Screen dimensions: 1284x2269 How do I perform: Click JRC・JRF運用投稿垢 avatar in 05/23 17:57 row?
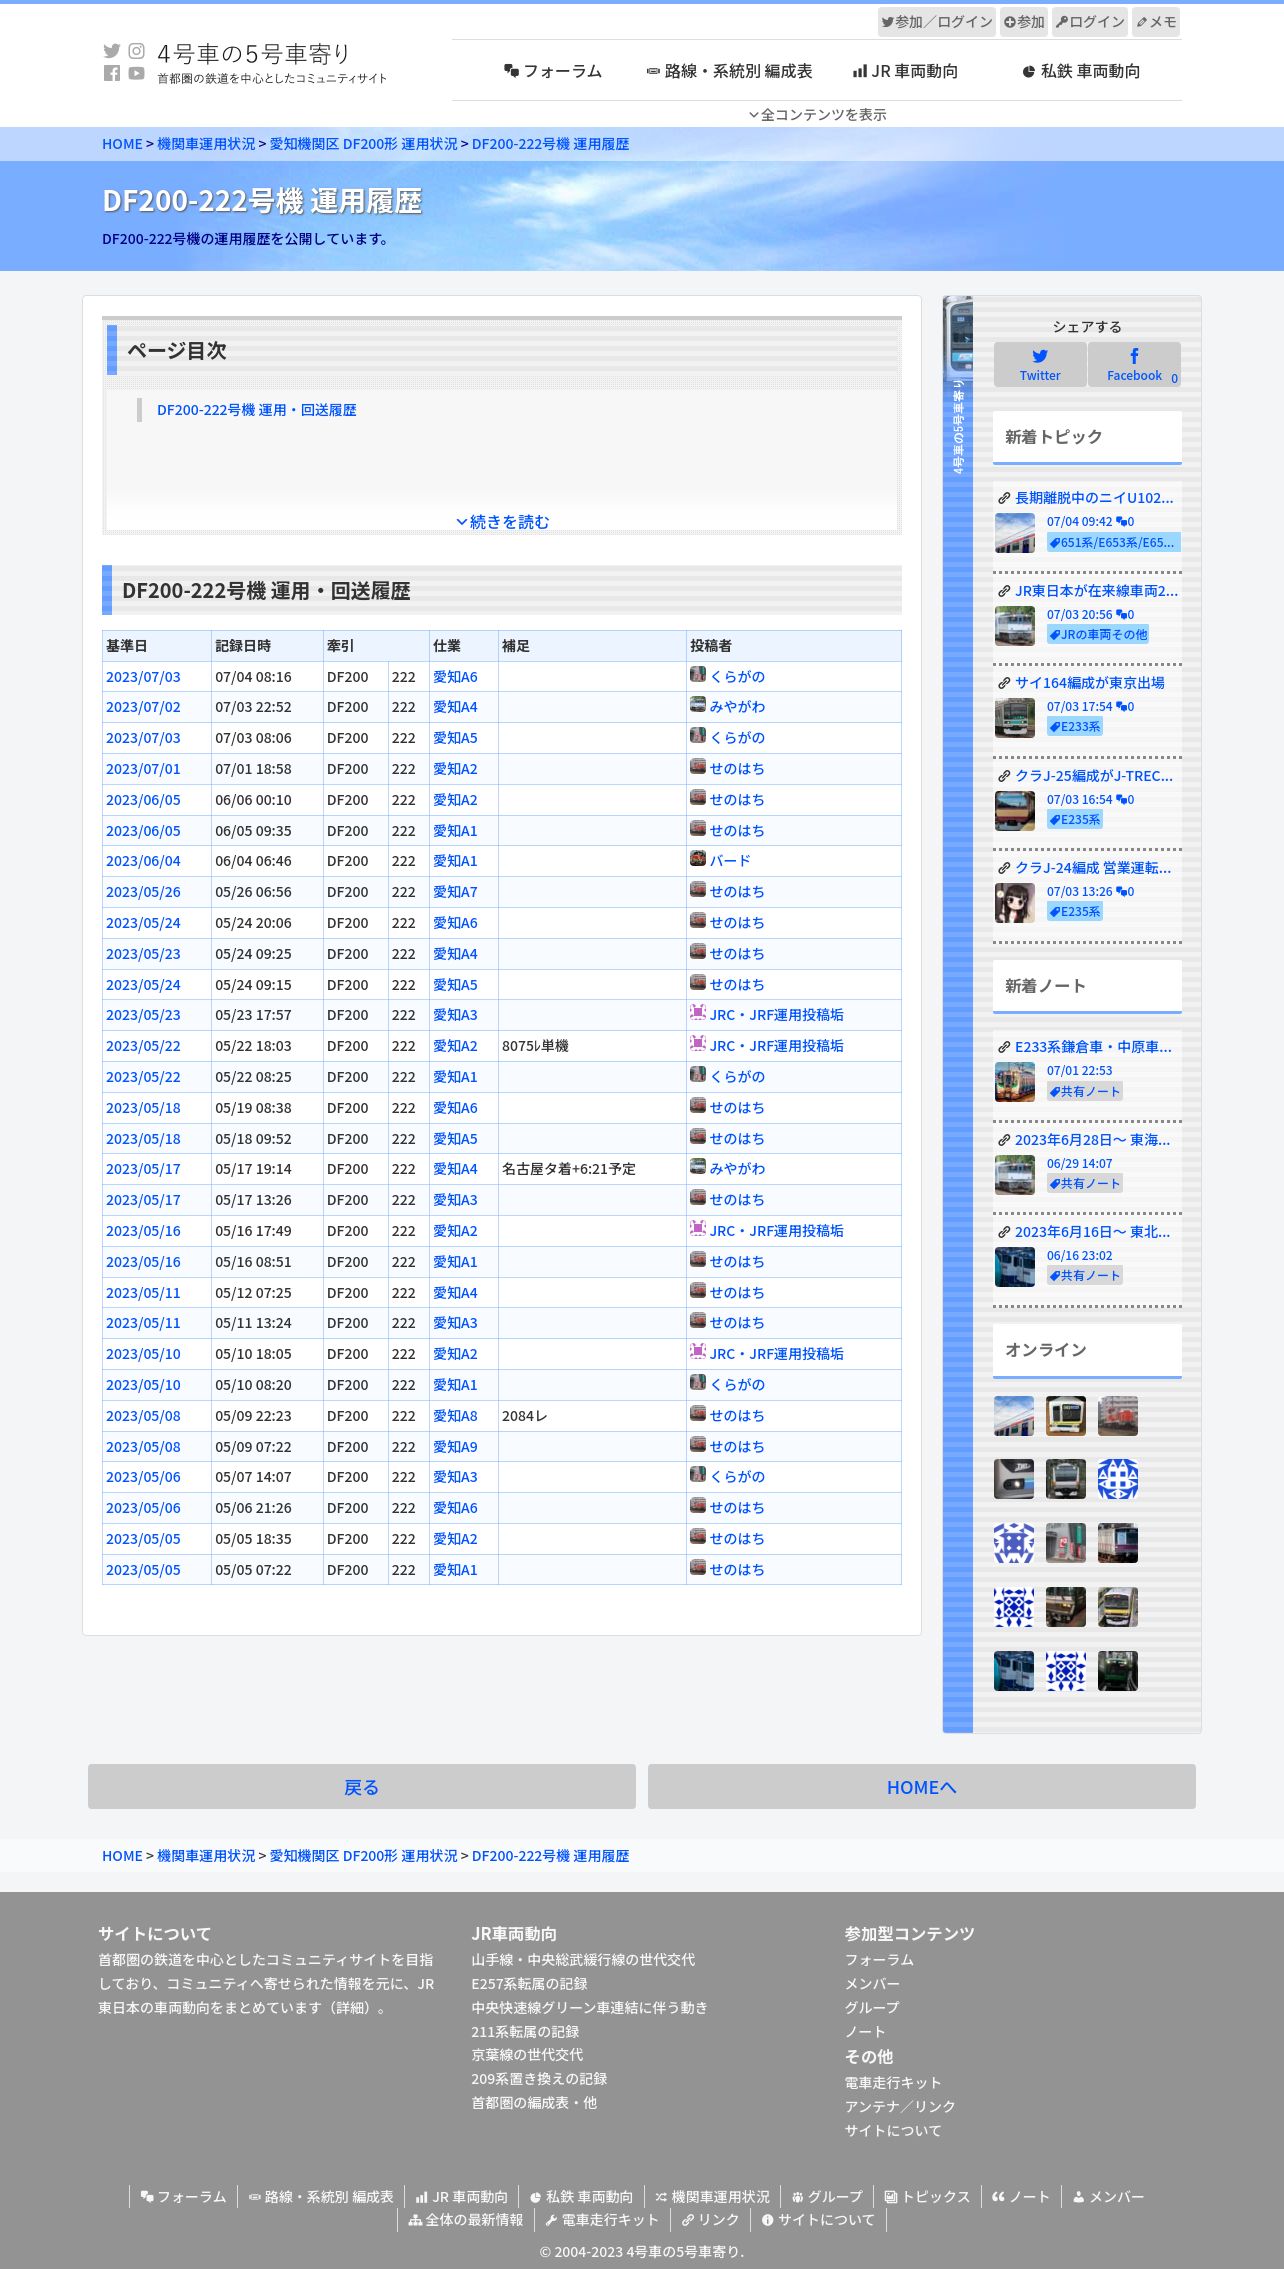click(698, 1013)
